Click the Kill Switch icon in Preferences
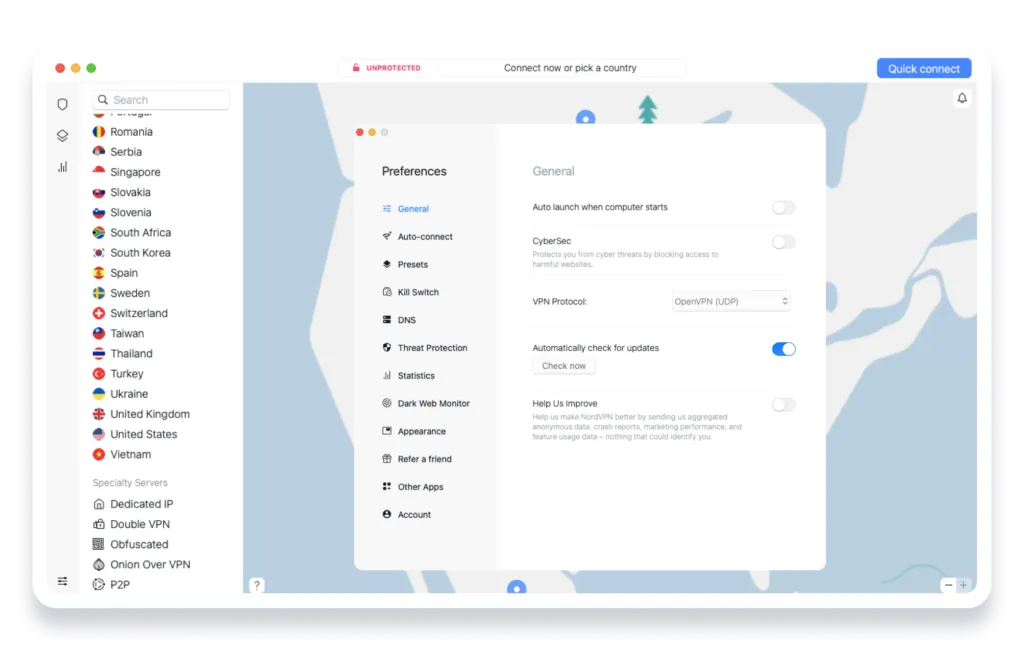 [387, 292]
